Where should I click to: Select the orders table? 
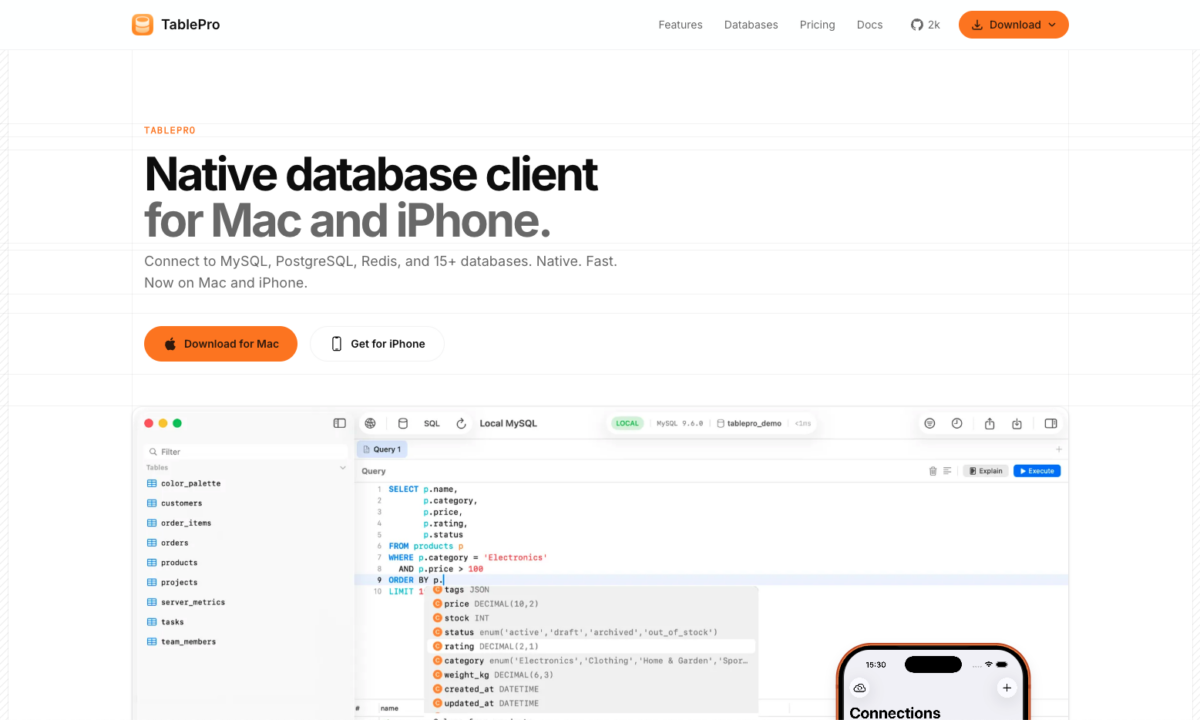(x=167, y=543)
